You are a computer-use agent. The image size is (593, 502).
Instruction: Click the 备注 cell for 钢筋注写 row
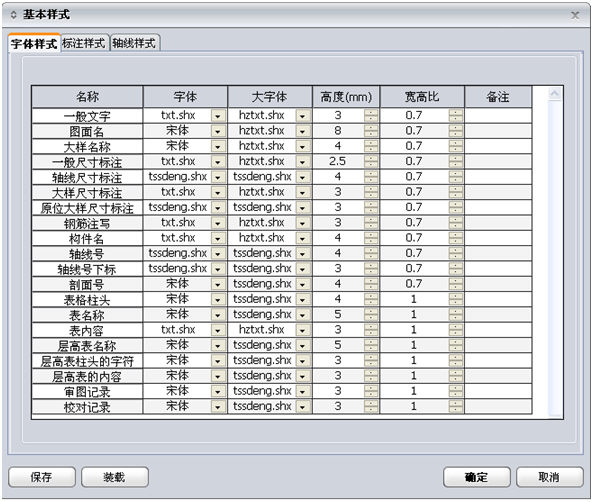point(498,223)
